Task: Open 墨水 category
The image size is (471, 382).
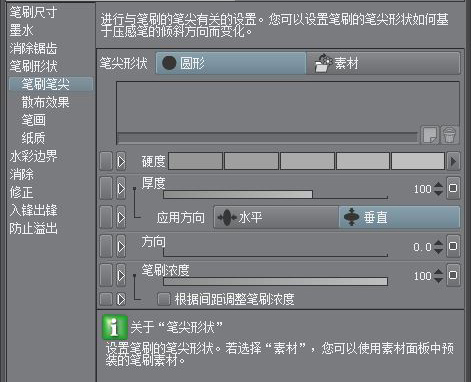Action: (21, 30)
